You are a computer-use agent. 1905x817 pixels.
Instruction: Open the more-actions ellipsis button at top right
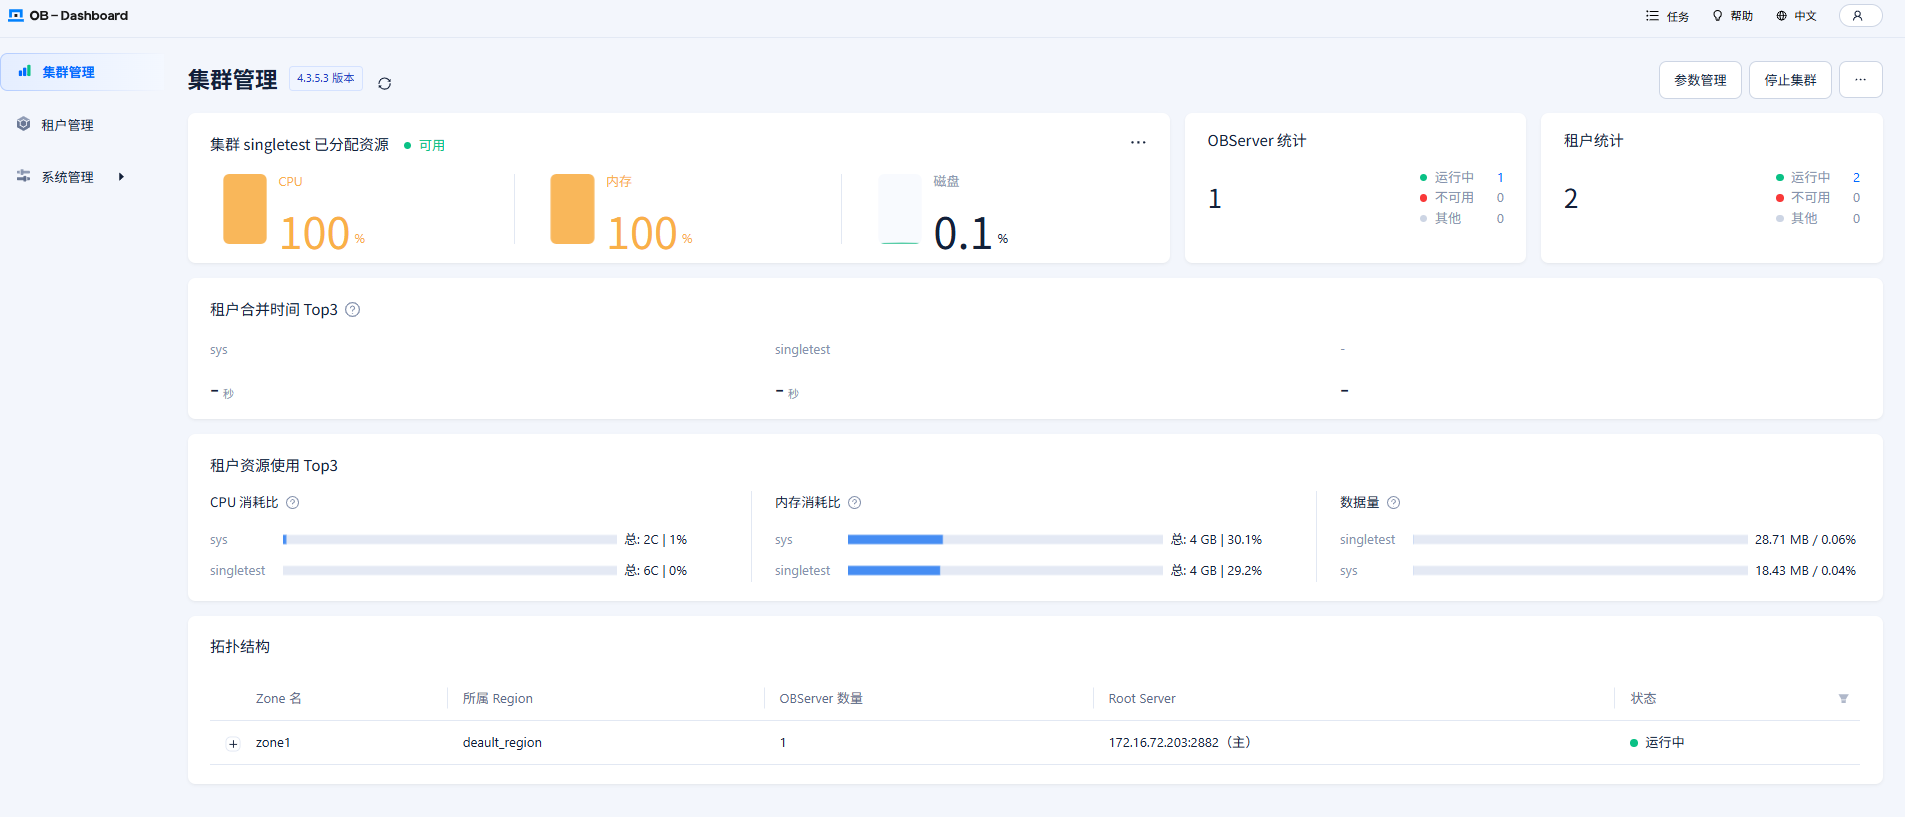point(1860,80)
